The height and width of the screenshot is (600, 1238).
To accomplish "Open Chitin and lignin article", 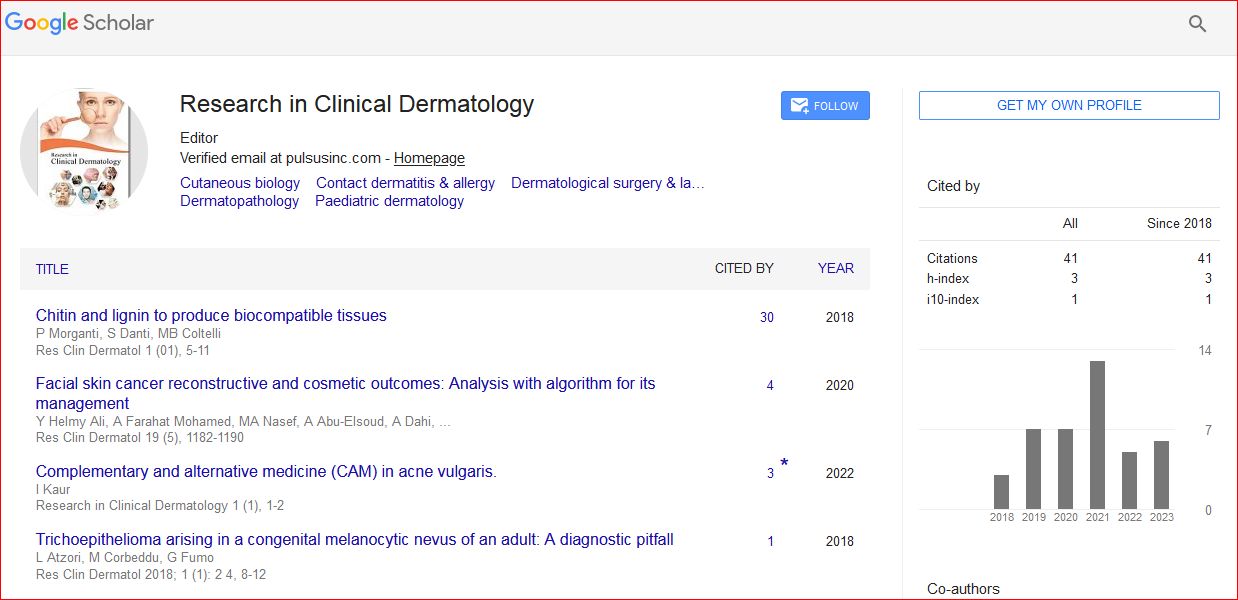I will pyautogui.click(x=211, y=316).
